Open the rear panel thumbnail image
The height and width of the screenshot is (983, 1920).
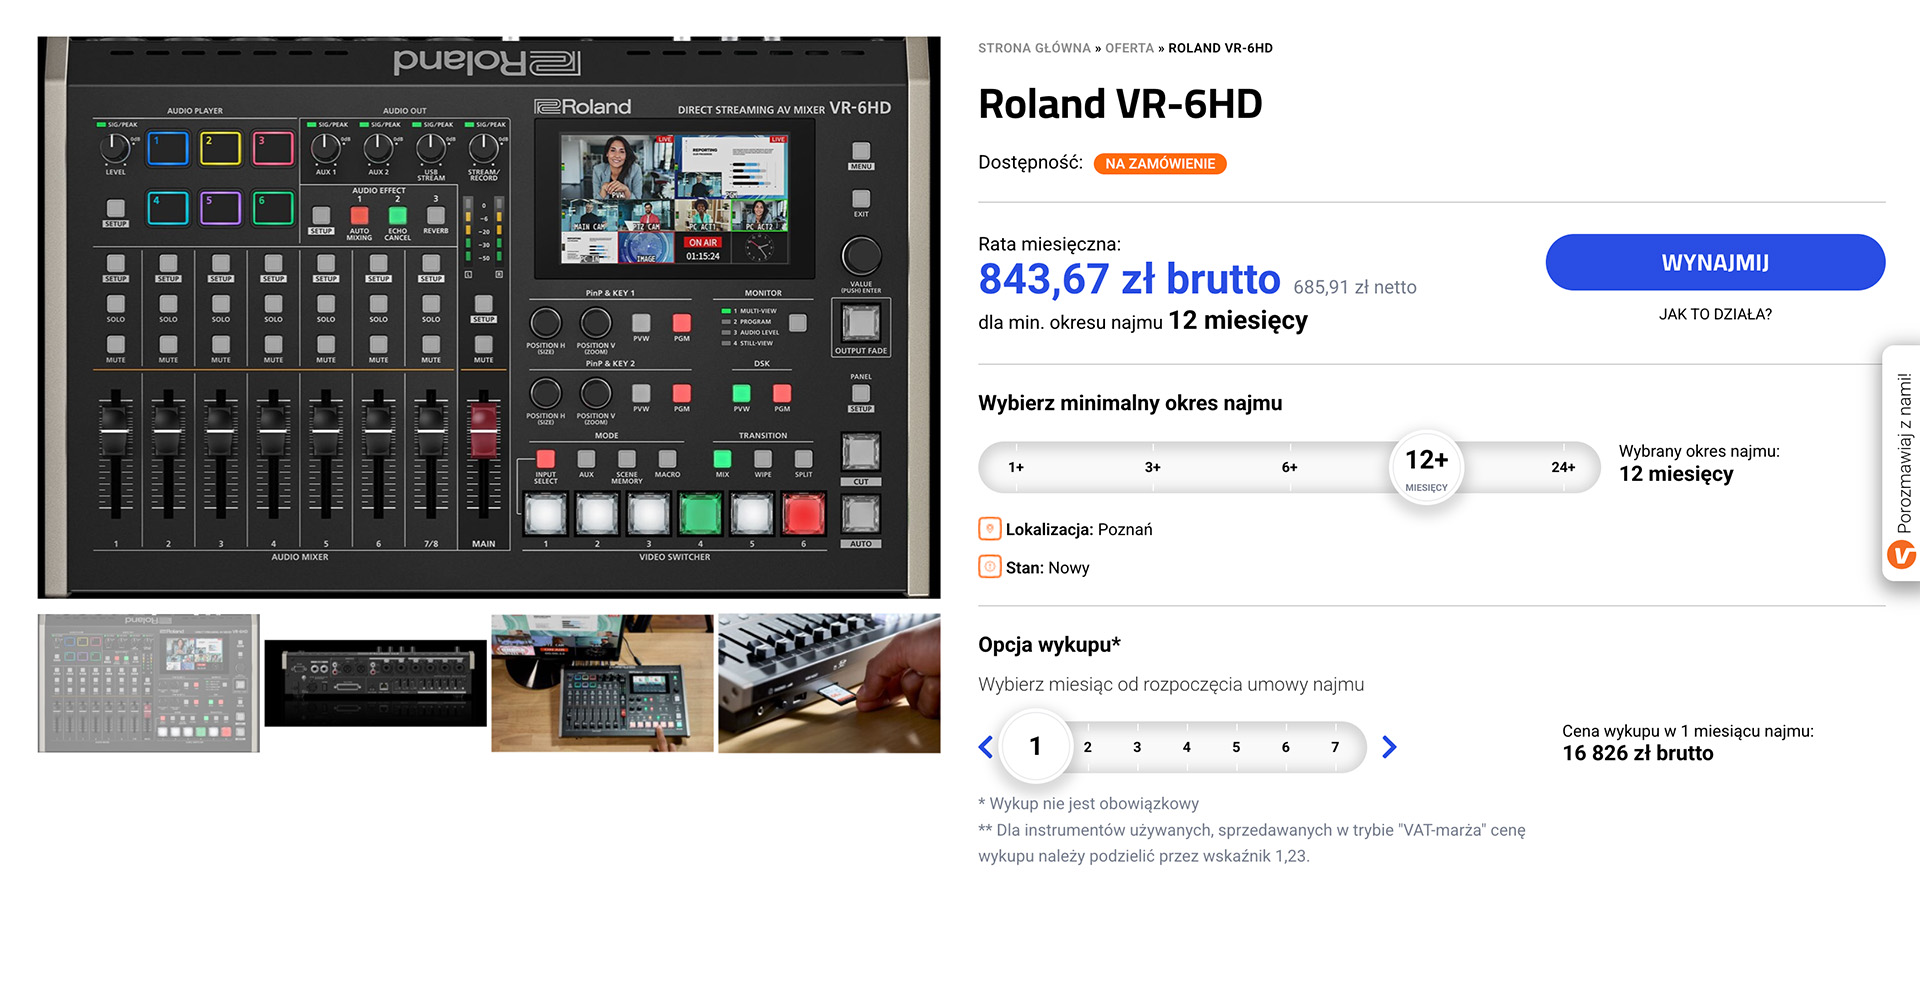pyautogui.click(x=375, y=684)
